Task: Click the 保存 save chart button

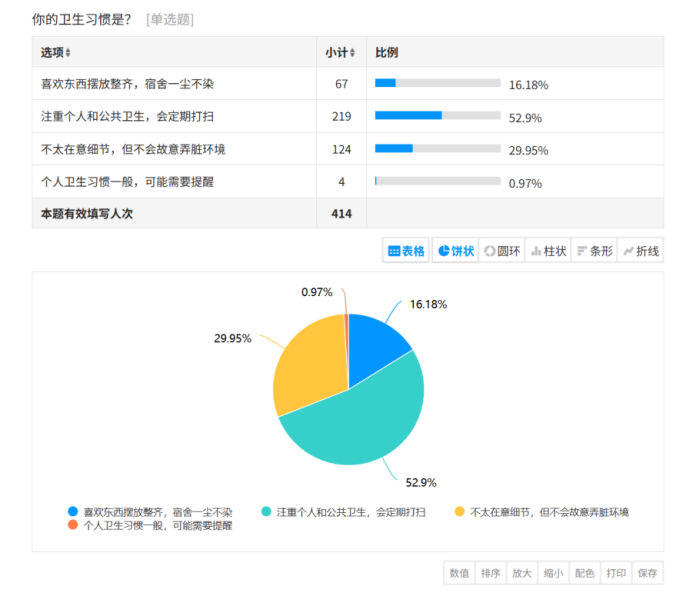Action: point(648,573)
